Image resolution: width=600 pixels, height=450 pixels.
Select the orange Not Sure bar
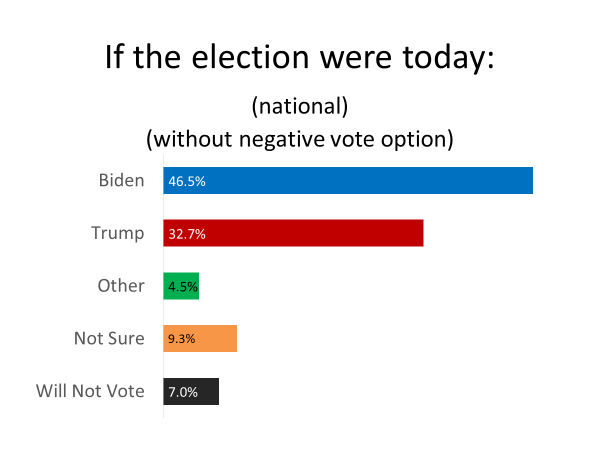[x=200, y=339]
